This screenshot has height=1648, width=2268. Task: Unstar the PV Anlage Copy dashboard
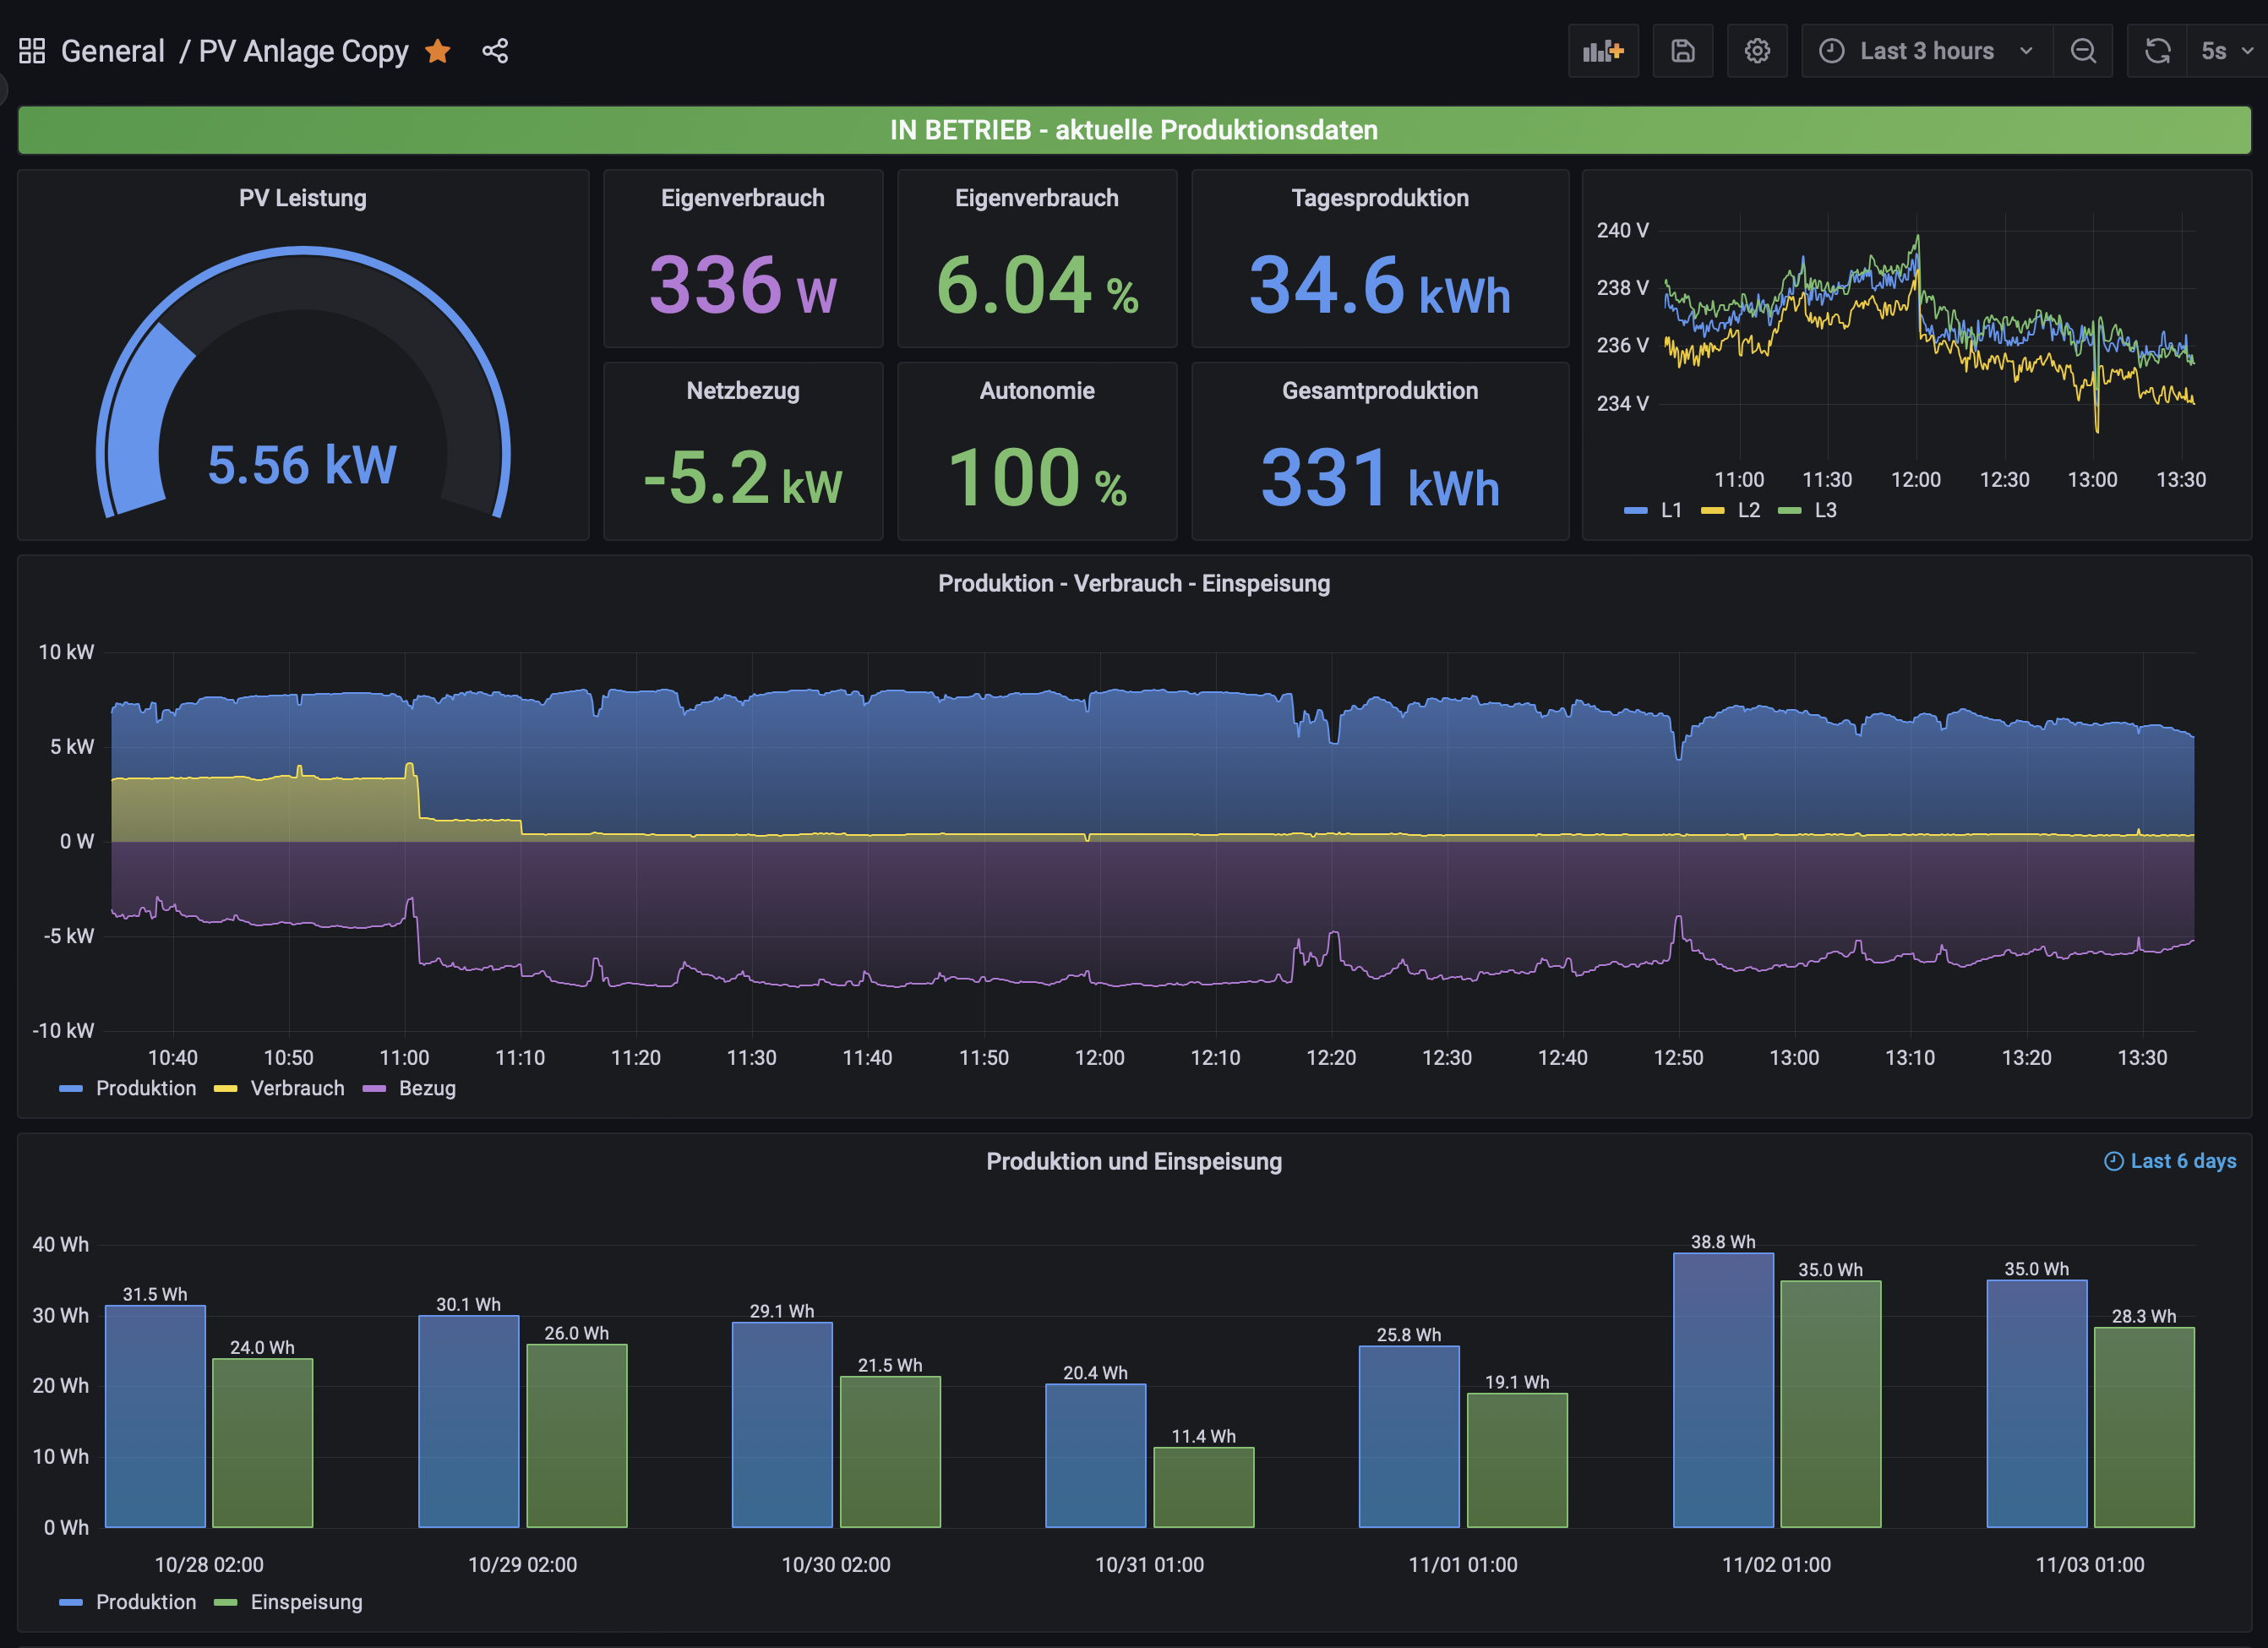[438, 51]
